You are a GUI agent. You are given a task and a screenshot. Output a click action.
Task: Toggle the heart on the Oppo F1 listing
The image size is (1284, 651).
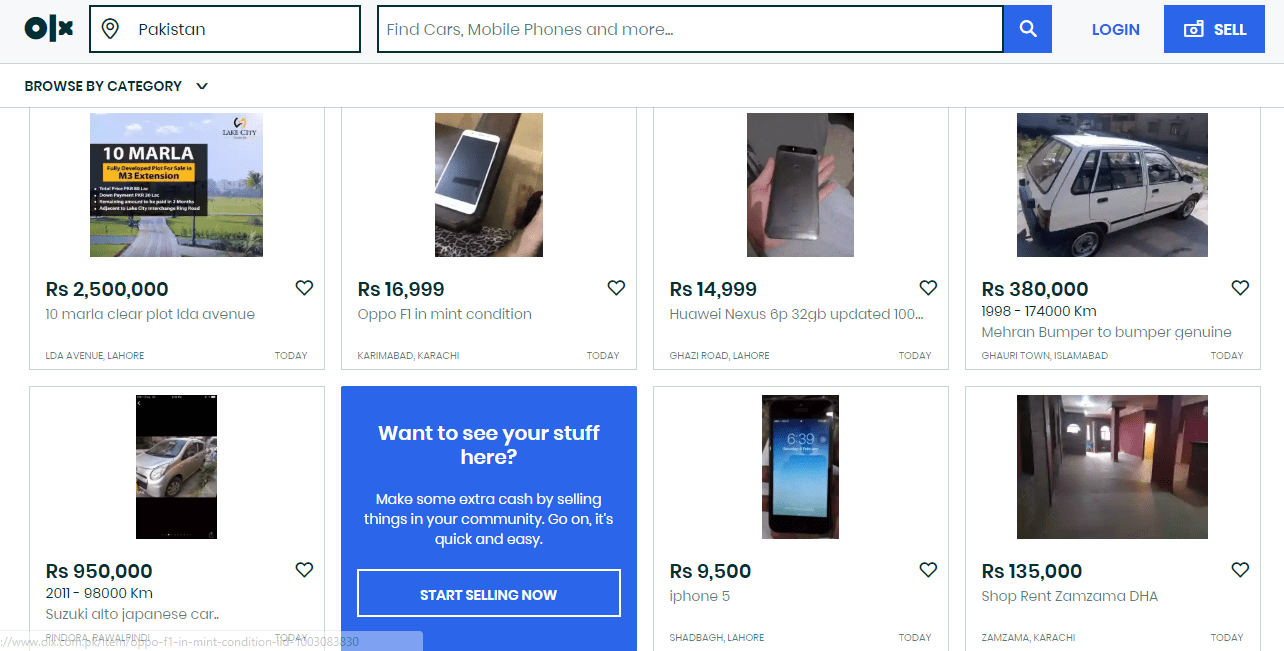(x=616, y=287)
